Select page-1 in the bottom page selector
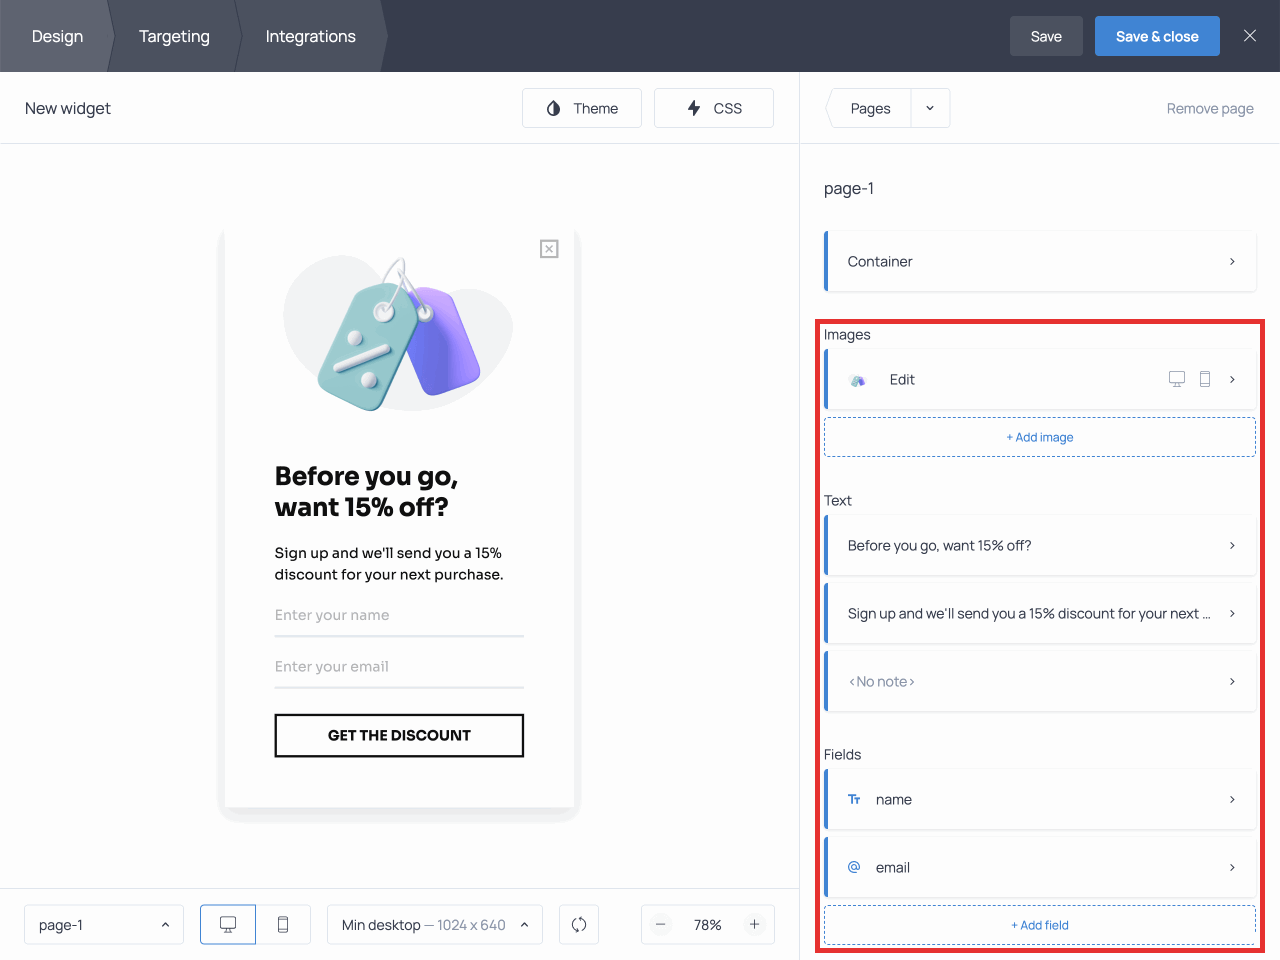 point(103,924)
